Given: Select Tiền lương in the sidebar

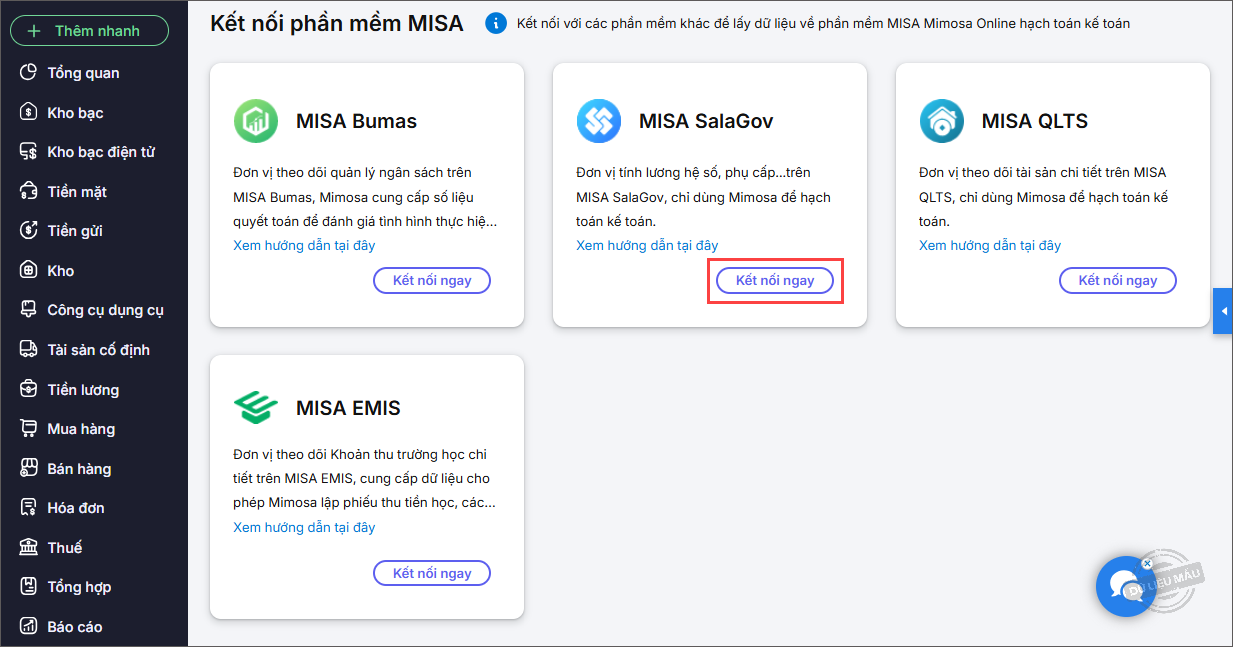Looking at the screenshot, I should pyautogui.click(x=83, y=389).
